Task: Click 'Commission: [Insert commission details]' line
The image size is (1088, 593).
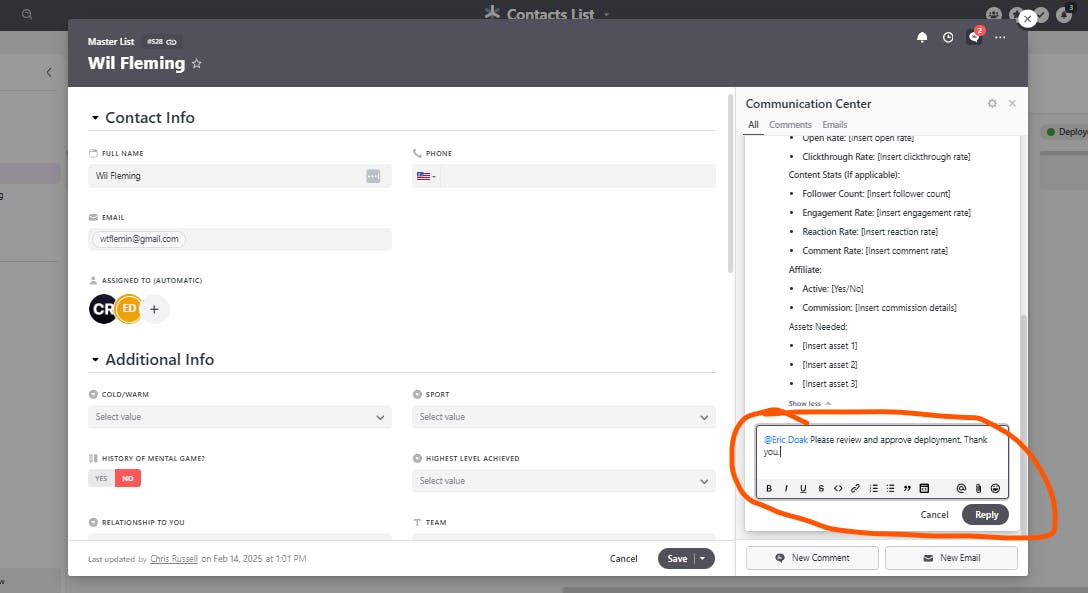Action: tap(879, 307)
